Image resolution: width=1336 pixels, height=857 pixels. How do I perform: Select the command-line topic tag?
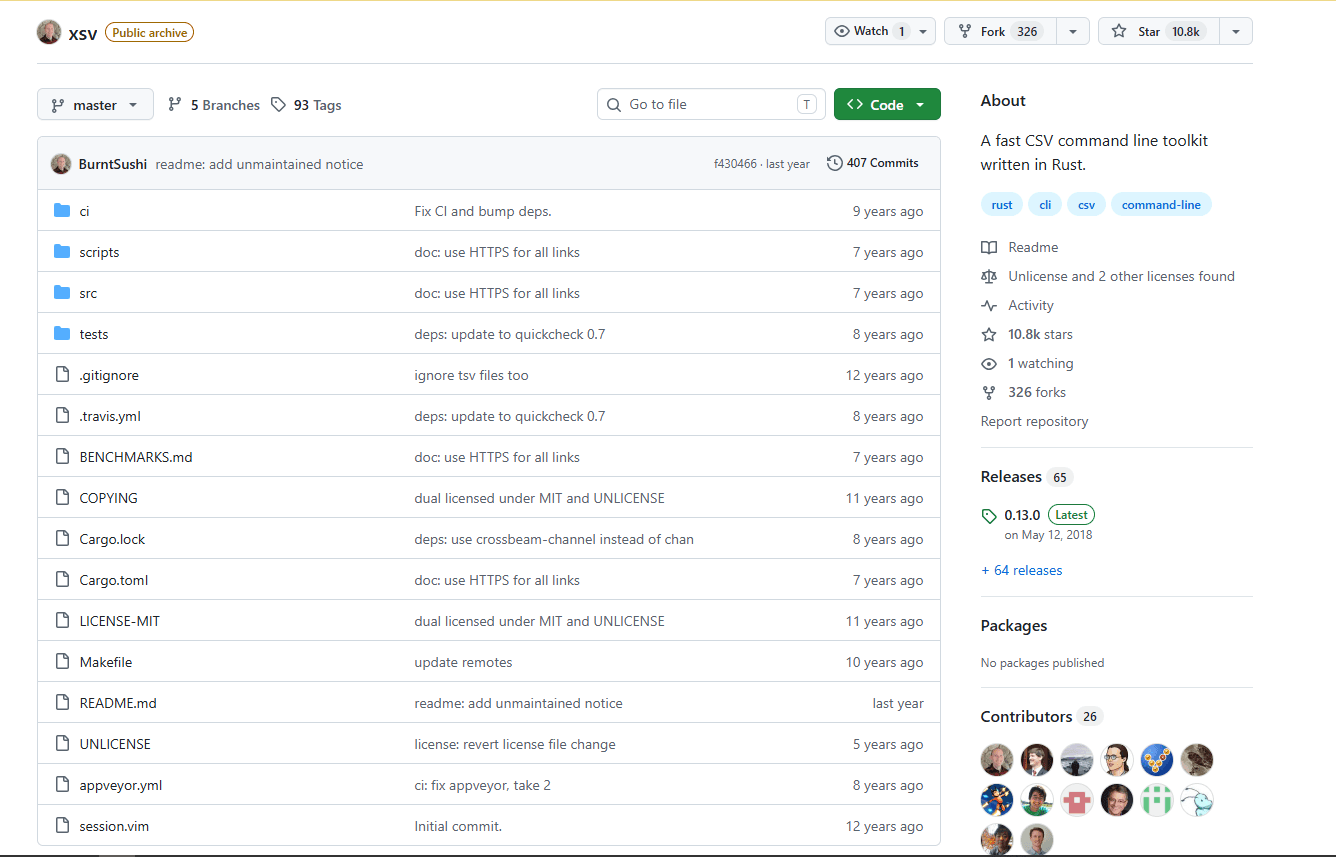point(1161,205)
